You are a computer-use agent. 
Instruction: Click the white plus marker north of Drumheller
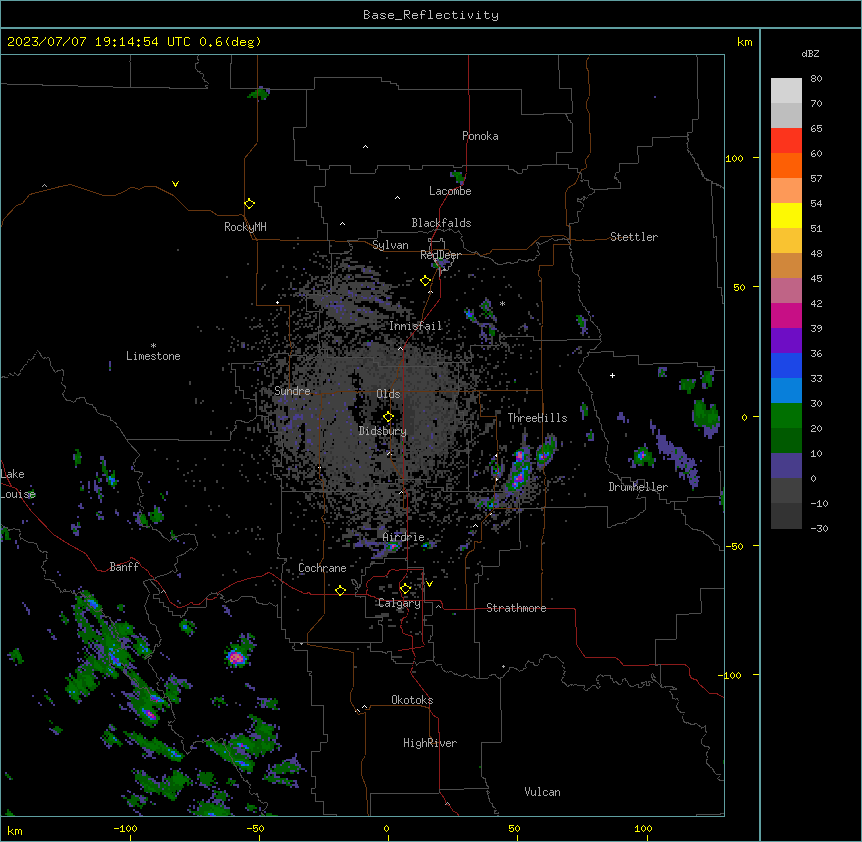[x=612, y=375]
